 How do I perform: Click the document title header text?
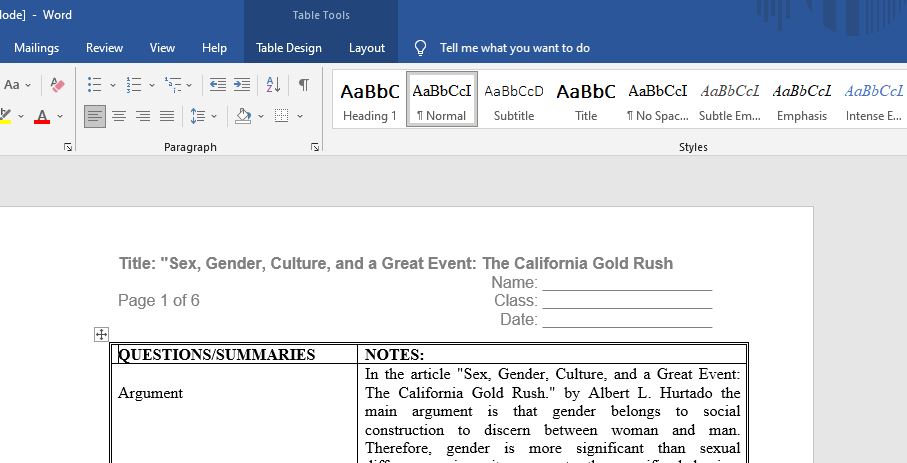click(x=396, y=263)
